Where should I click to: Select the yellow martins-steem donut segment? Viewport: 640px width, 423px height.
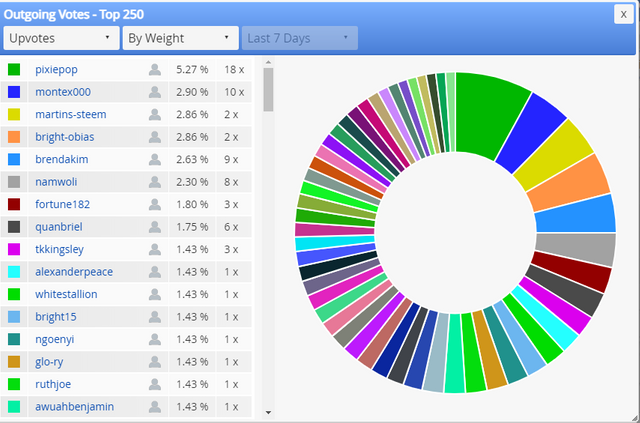tap(553, 154)
